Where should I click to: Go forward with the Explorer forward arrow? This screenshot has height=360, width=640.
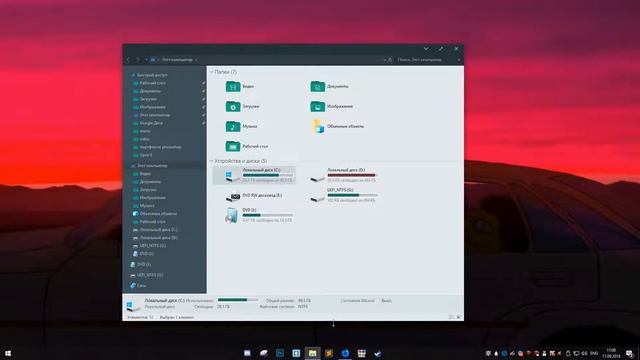pyautogui.click(x=138, y=60)
